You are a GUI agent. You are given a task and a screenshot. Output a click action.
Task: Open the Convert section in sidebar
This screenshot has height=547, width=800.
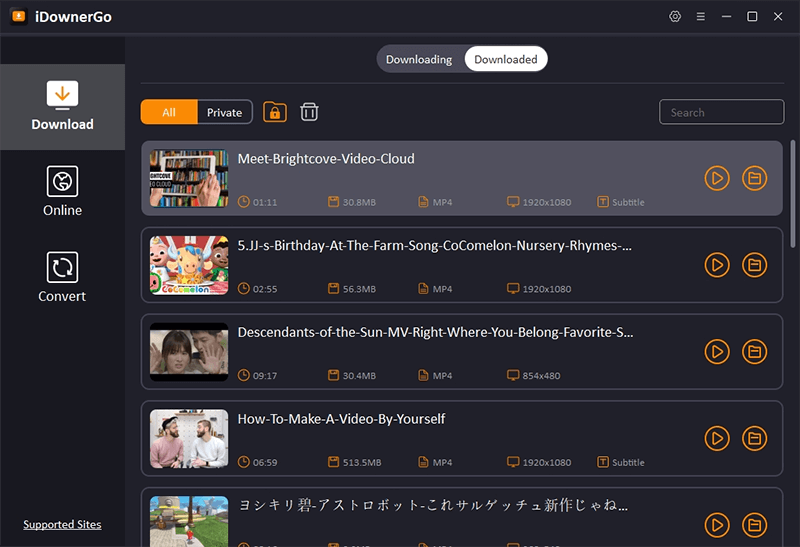pyautogui.click(x=62, y=278)
